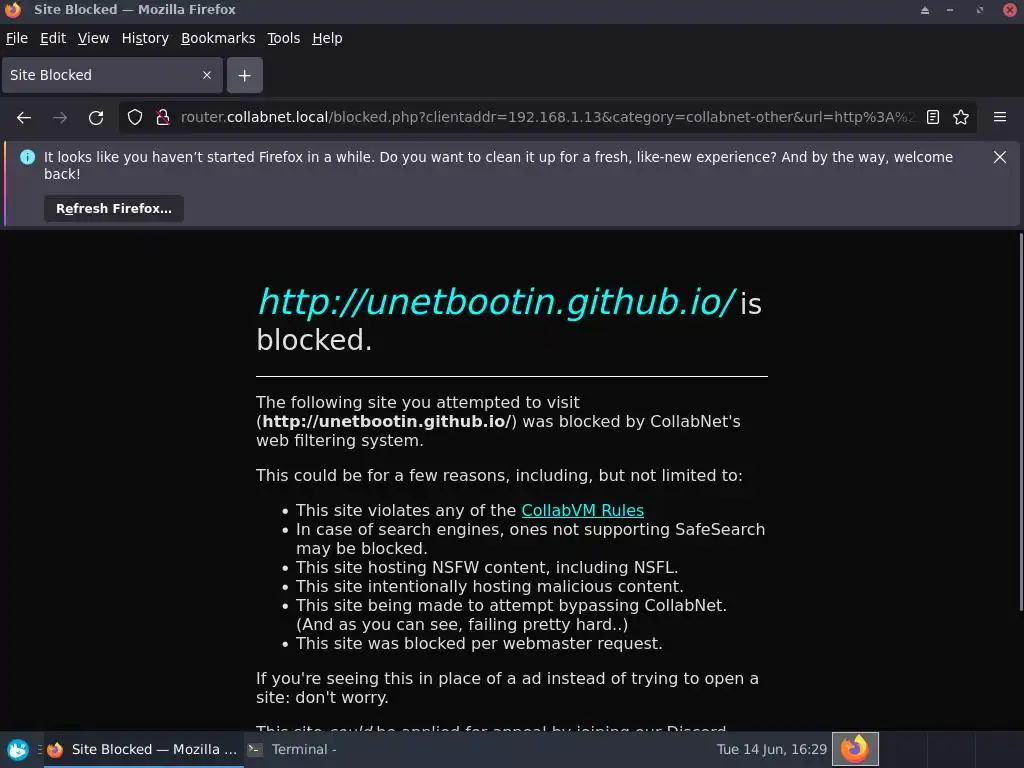Click the forward navigation arrow
The image size is (1024, 768).
click(x=60, y=118)
